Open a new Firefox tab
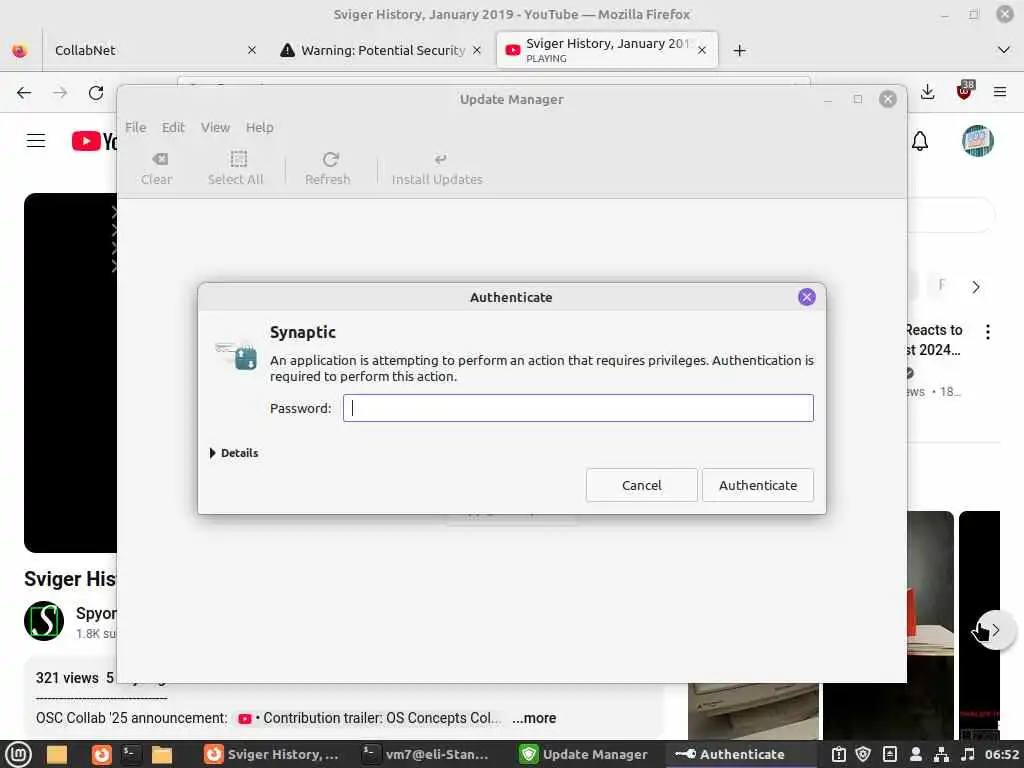Screen dimensions: 1024x768 click(739, 50)
